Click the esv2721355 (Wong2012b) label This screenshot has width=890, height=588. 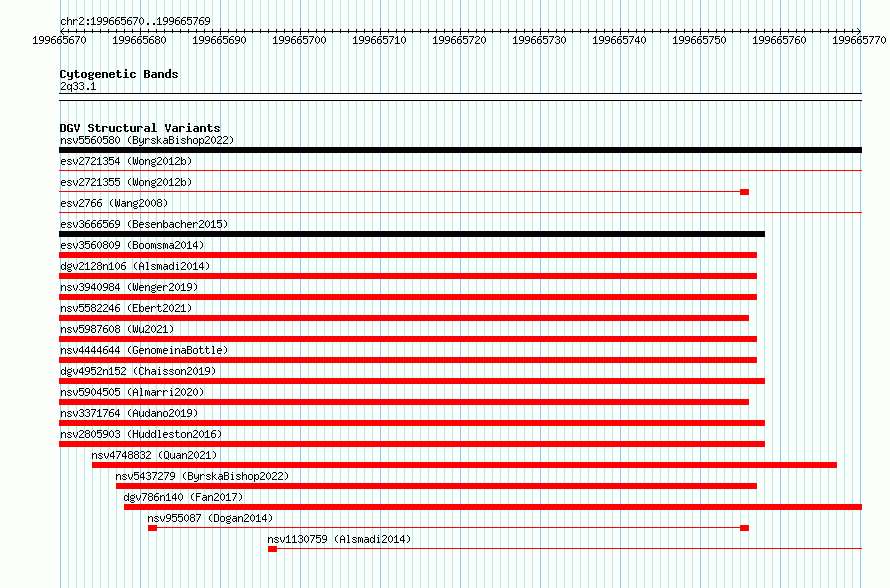pyautogui.click(x=126, y=182)
